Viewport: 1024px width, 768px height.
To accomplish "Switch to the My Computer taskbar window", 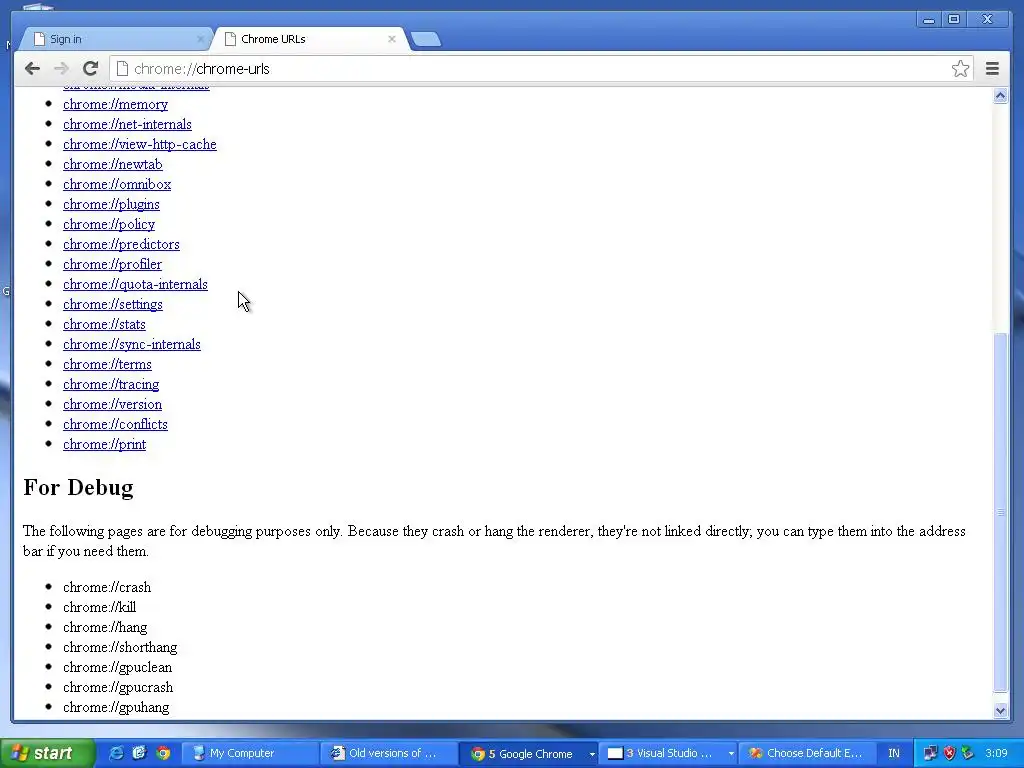I will point(250,753).
